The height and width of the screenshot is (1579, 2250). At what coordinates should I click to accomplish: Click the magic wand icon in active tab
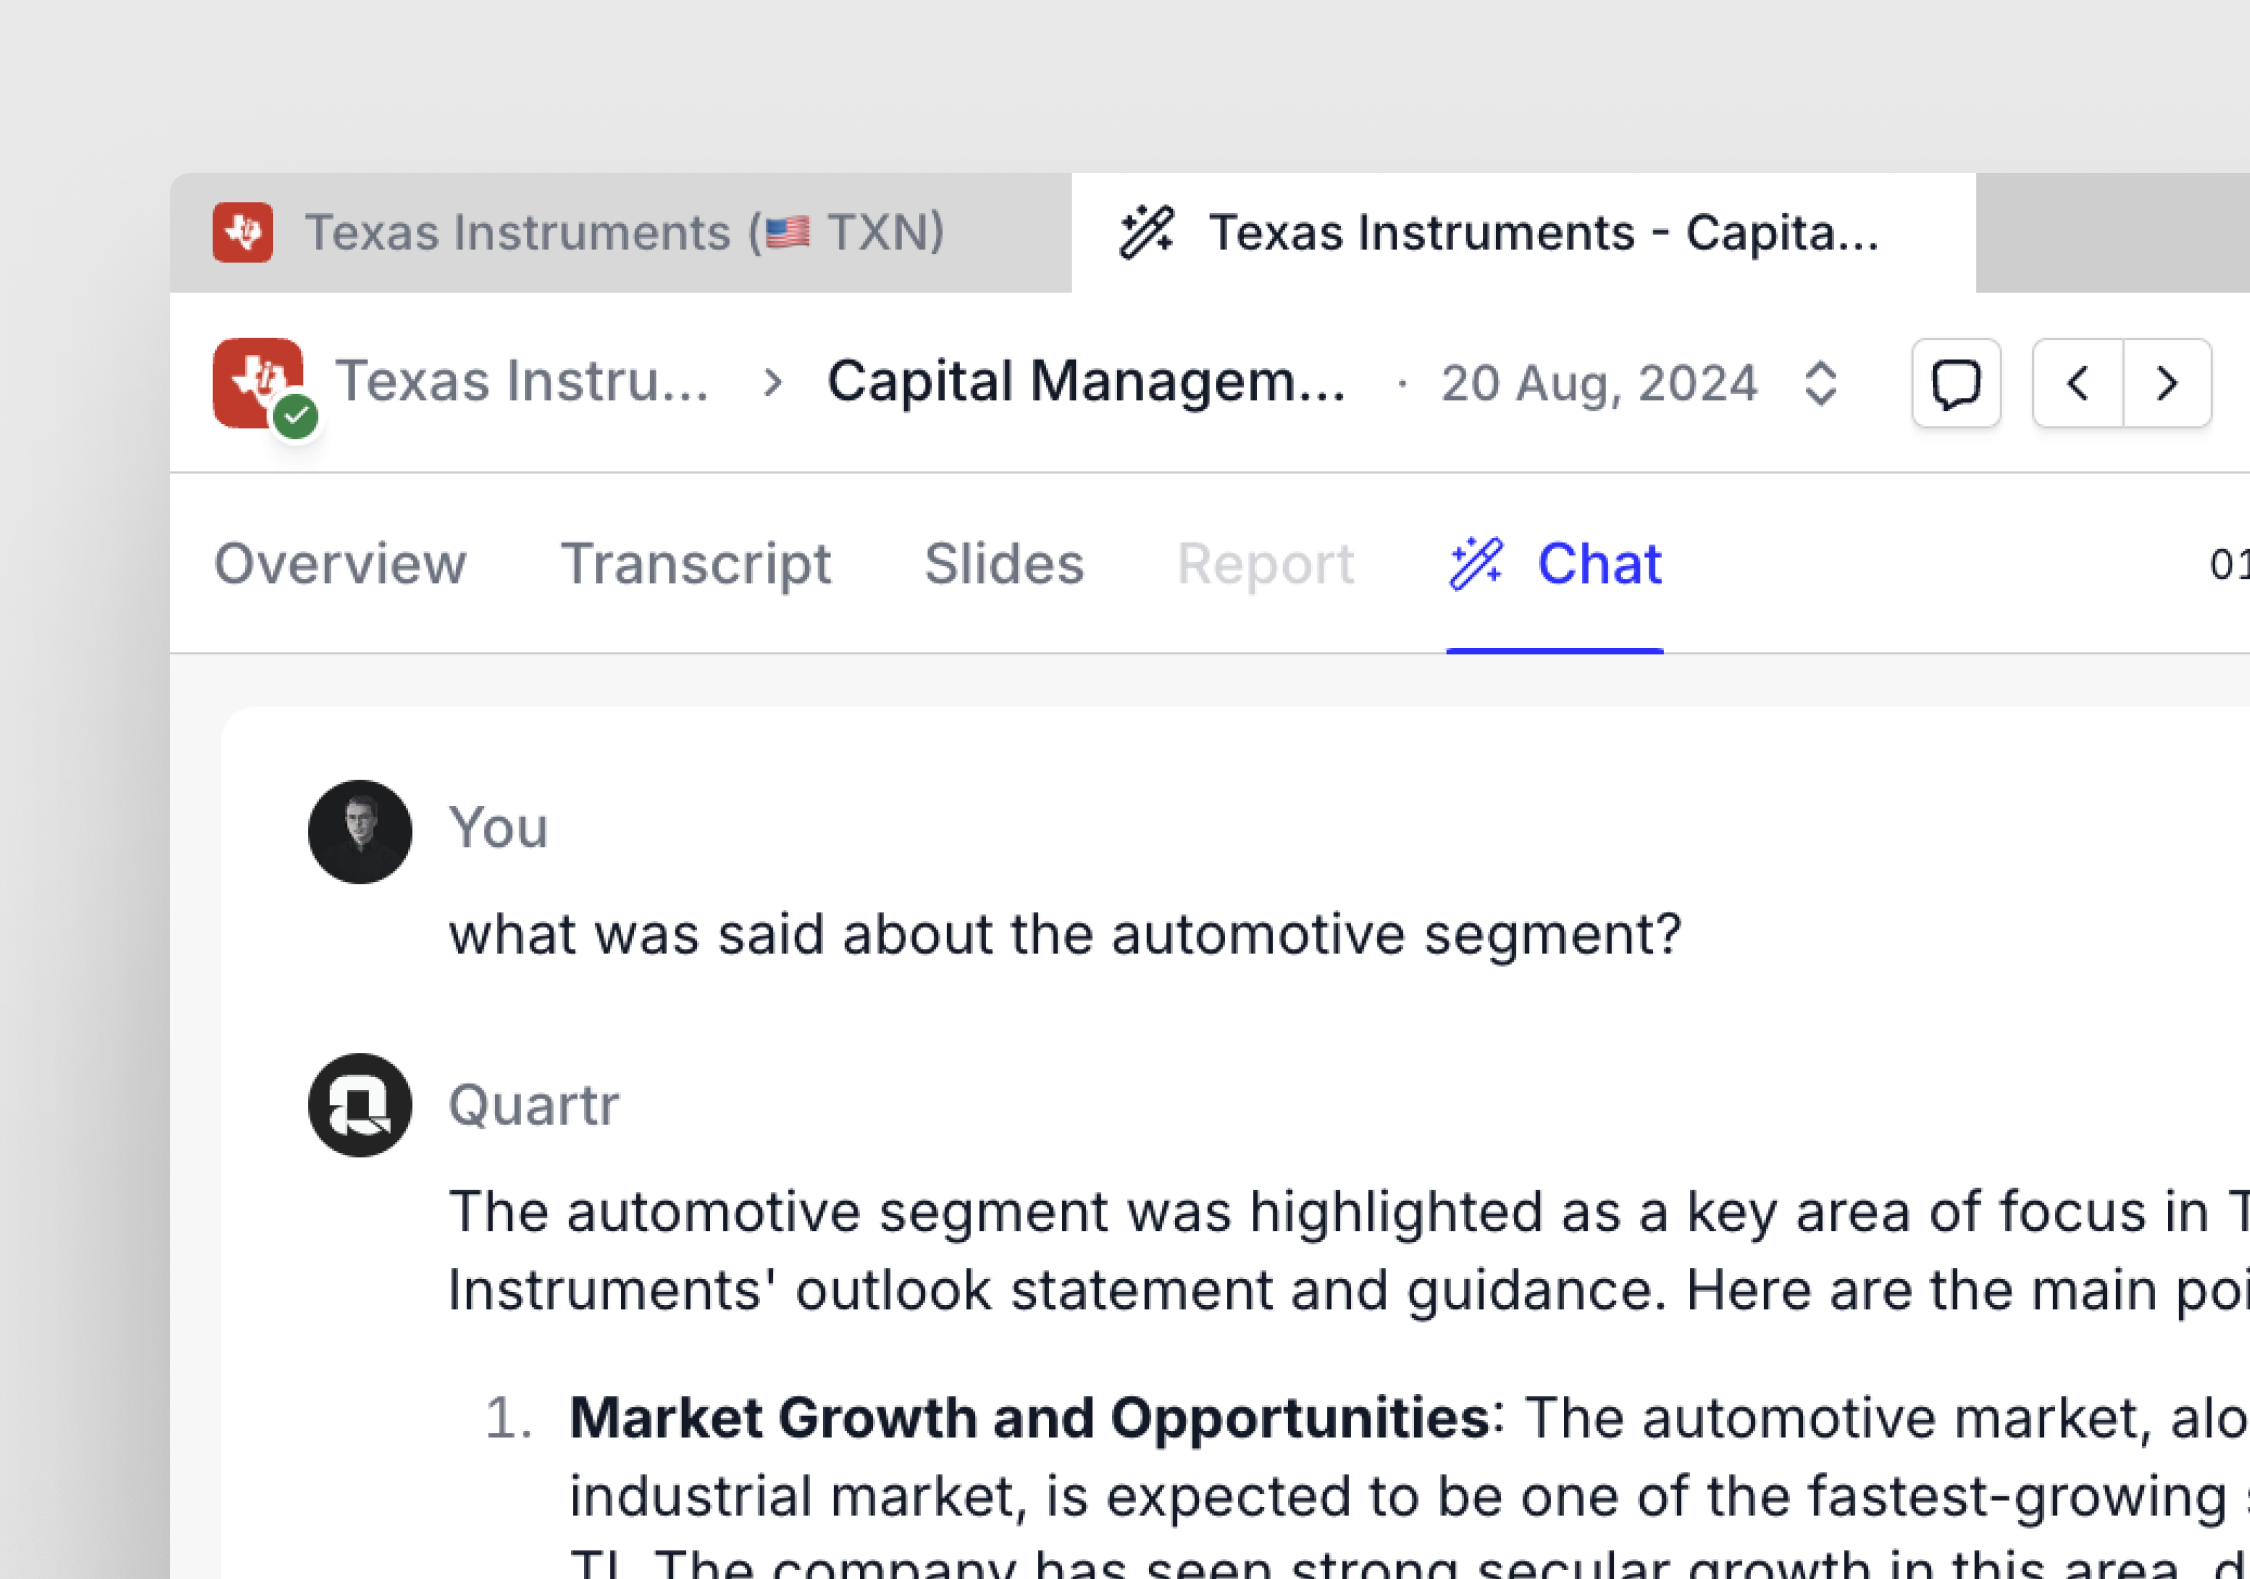click(x=1147, y=232)
